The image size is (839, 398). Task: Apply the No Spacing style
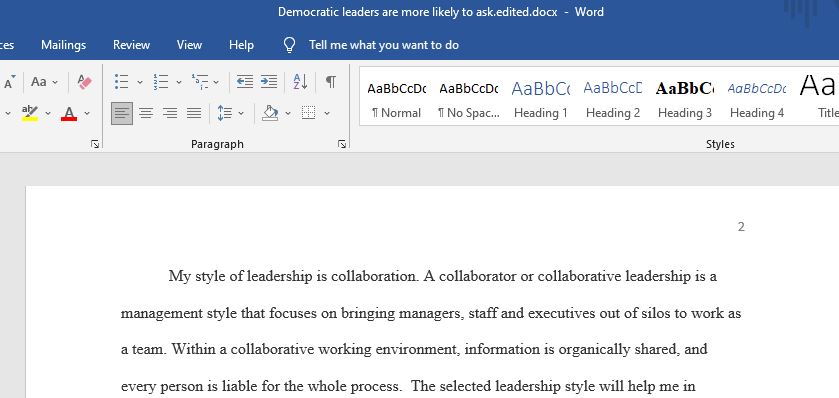tap(469, 101)
